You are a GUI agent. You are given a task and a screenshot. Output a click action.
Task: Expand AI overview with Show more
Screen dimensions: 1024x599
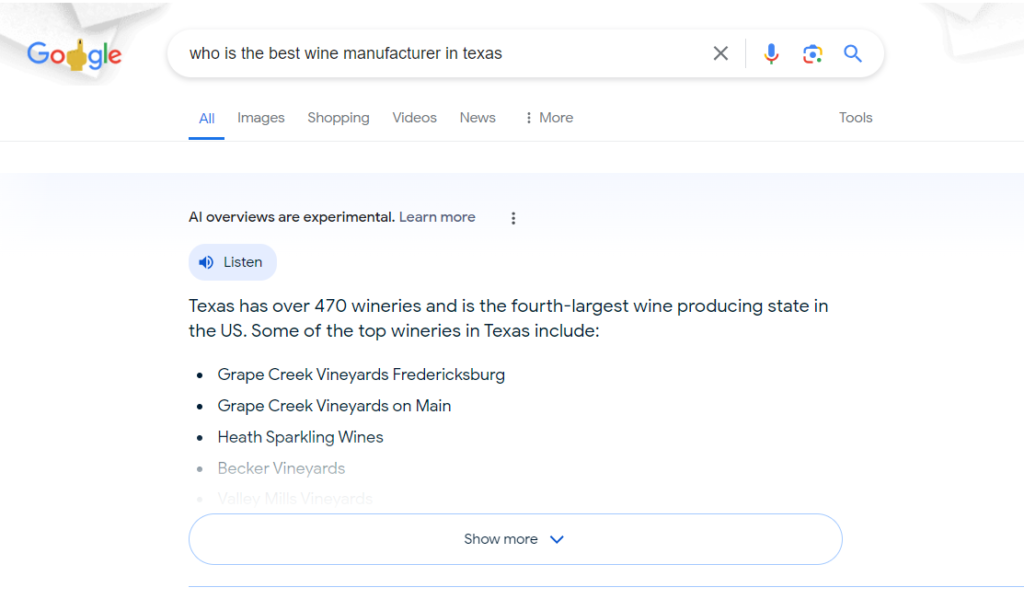515,539
